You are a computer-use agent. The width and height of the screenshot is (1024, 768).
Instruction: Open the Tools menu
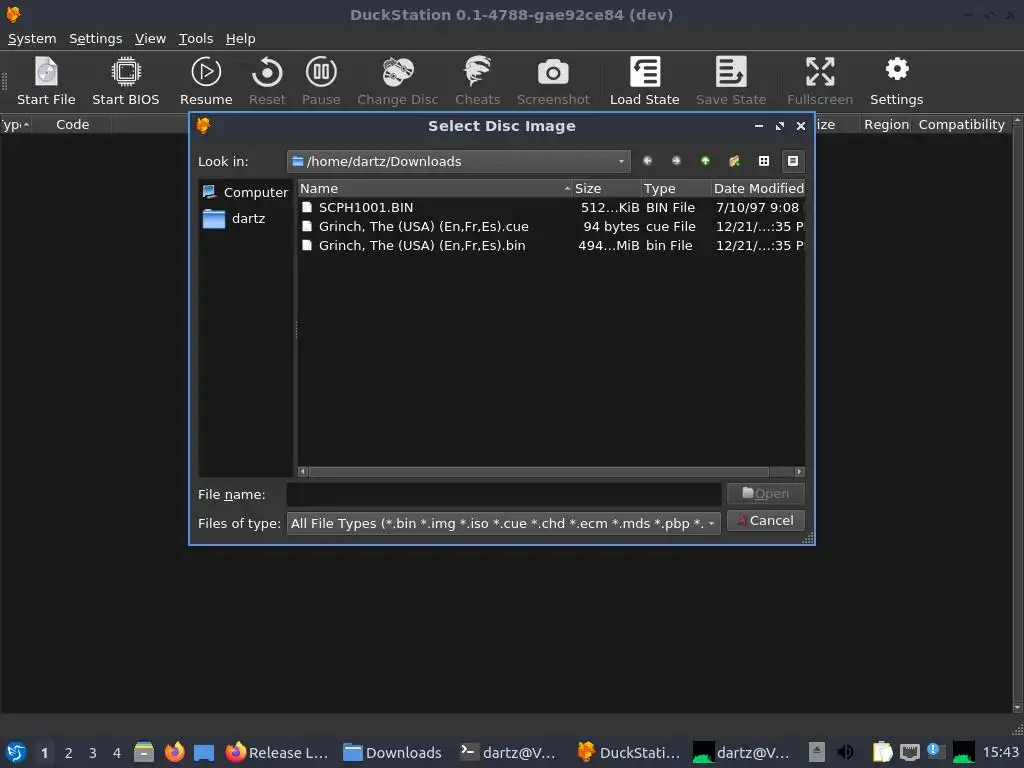pos(196,39)
